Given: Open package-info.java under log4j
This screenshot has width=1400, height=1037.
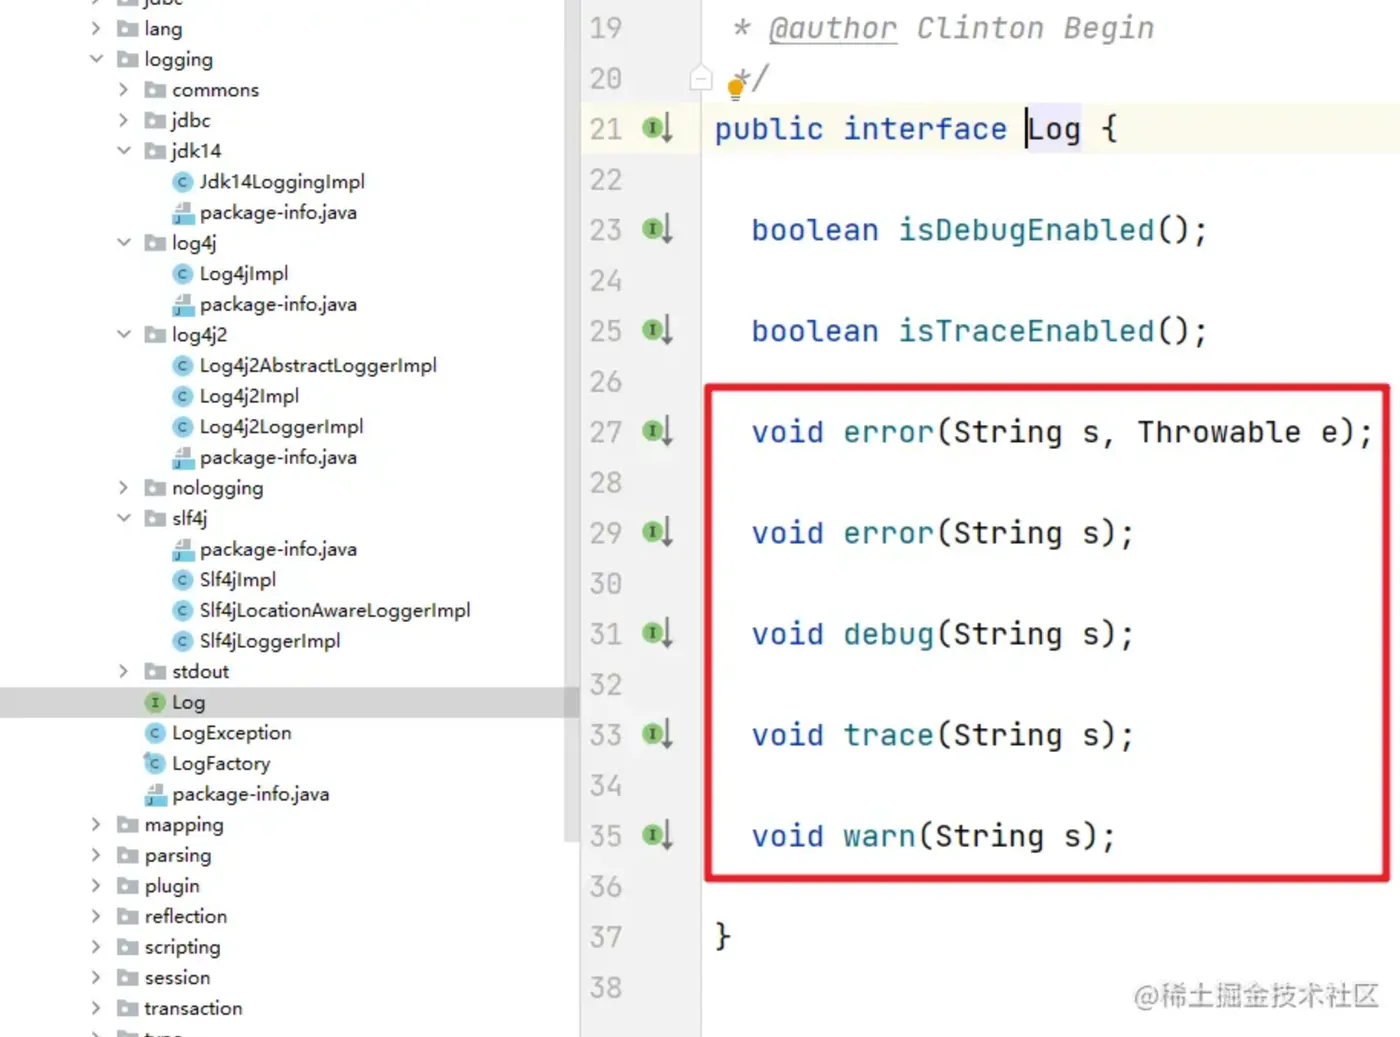Looking at the screenshot, I should (278, 305).
